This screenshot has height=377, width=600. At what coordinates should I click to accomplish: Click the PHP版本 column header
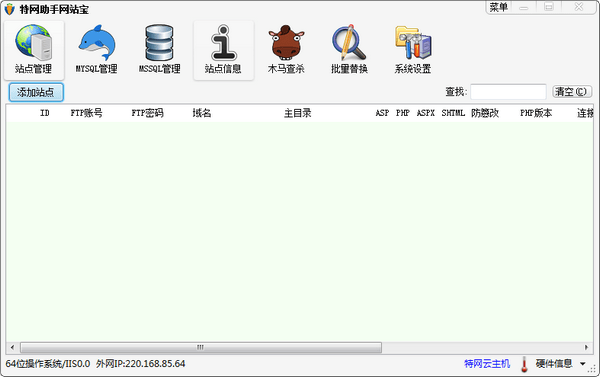click(536, 113)
